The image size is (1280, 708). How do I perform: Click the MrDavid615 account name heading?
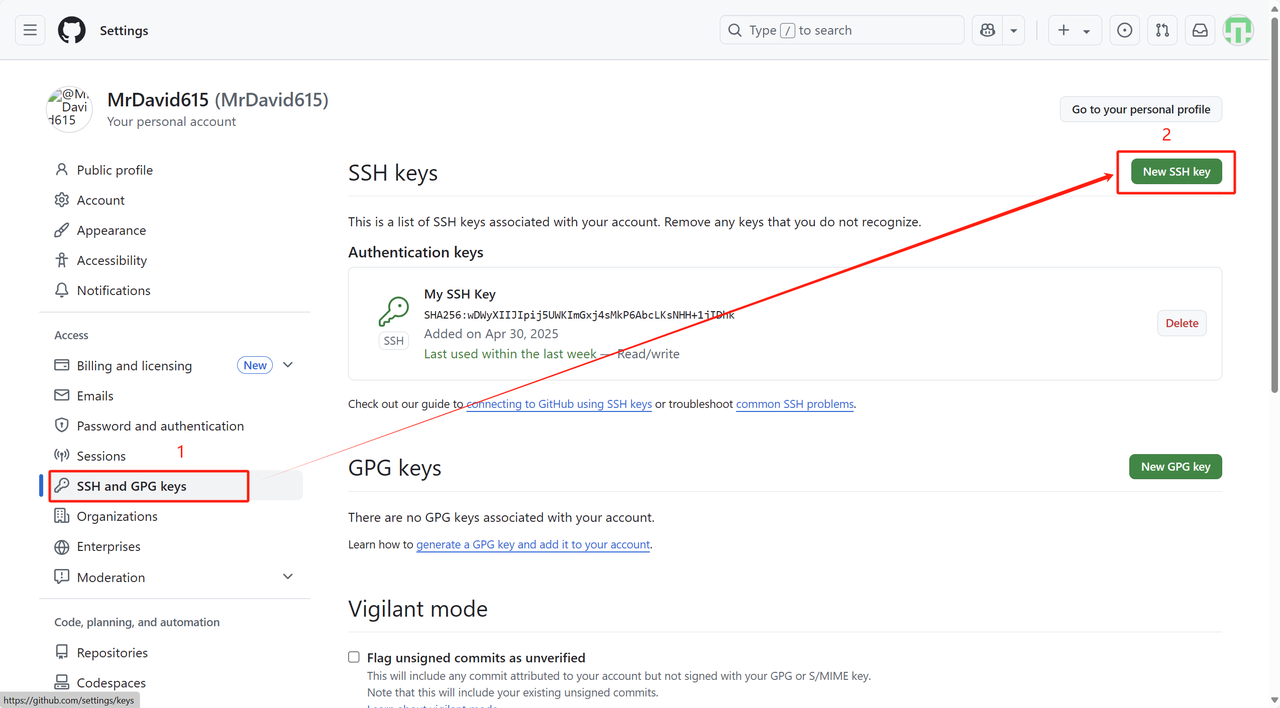tap(218, 100)
